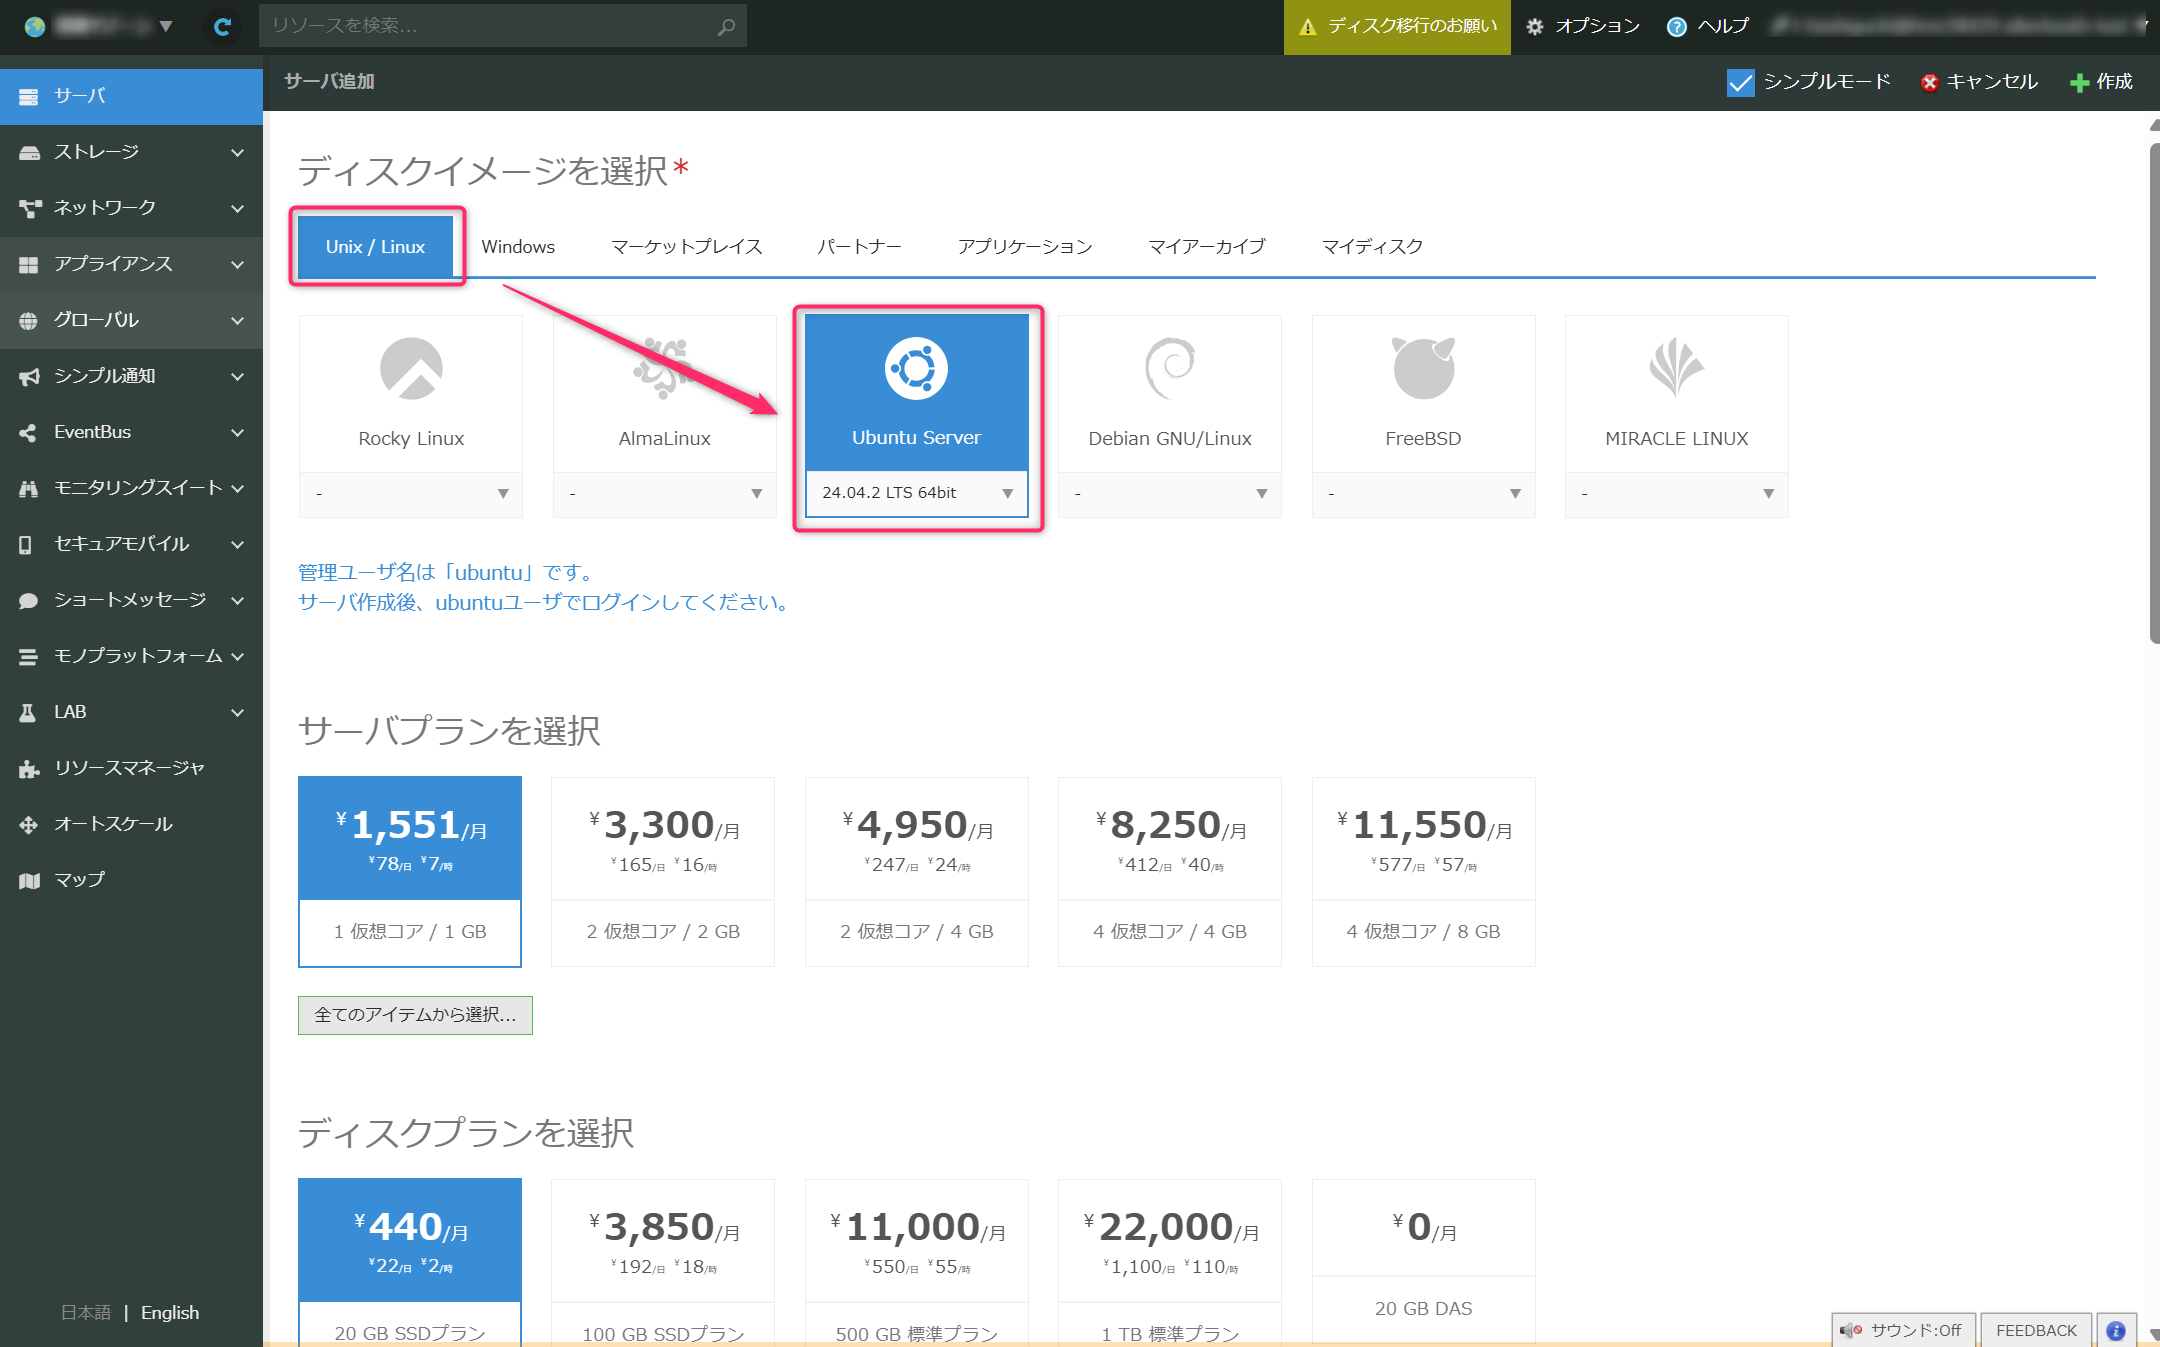This screenshot has width=2160, height=1347.
Task: Open the マーケットプレイス tab
Action: 686,247
